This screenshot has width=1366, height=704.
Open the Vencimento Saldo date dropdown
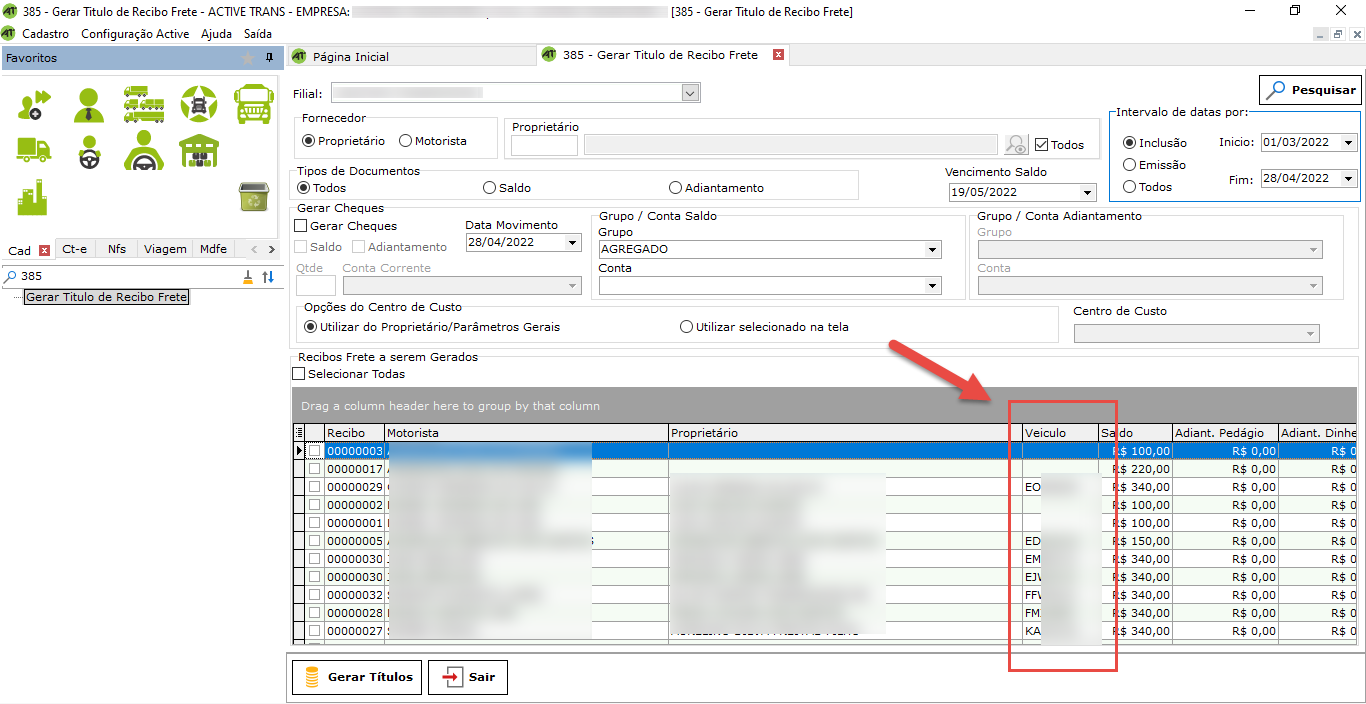tap(1087, 192)
